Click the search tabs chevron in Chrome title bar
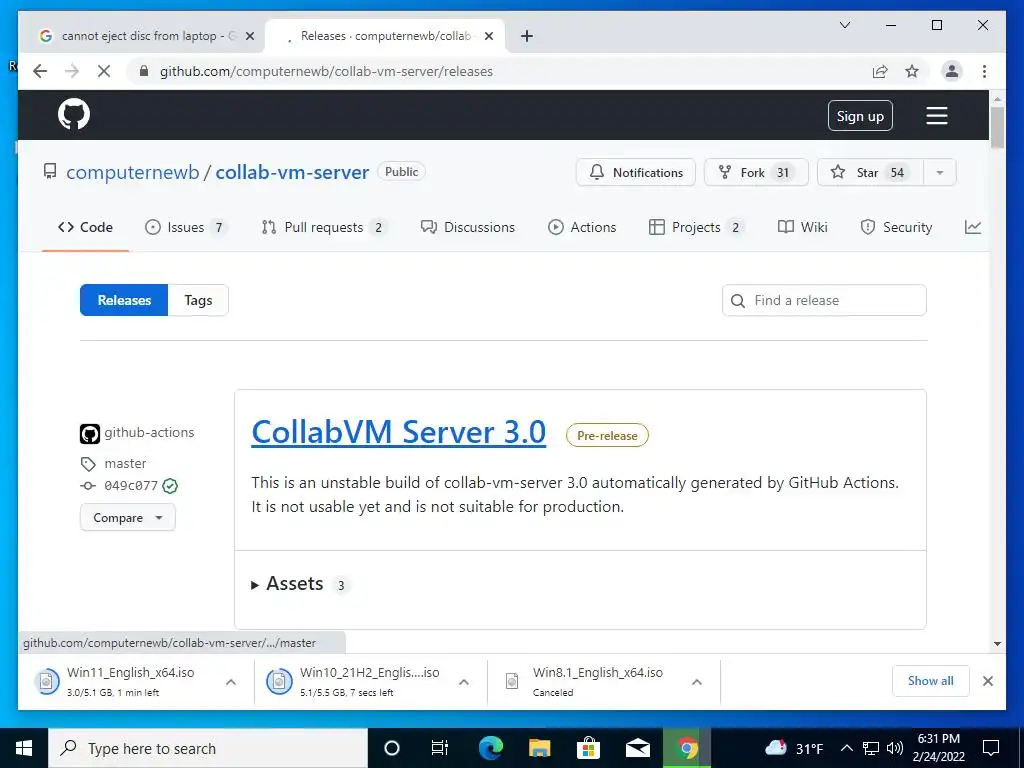Viewport: 1024px width, 768px height. point(844,25)
